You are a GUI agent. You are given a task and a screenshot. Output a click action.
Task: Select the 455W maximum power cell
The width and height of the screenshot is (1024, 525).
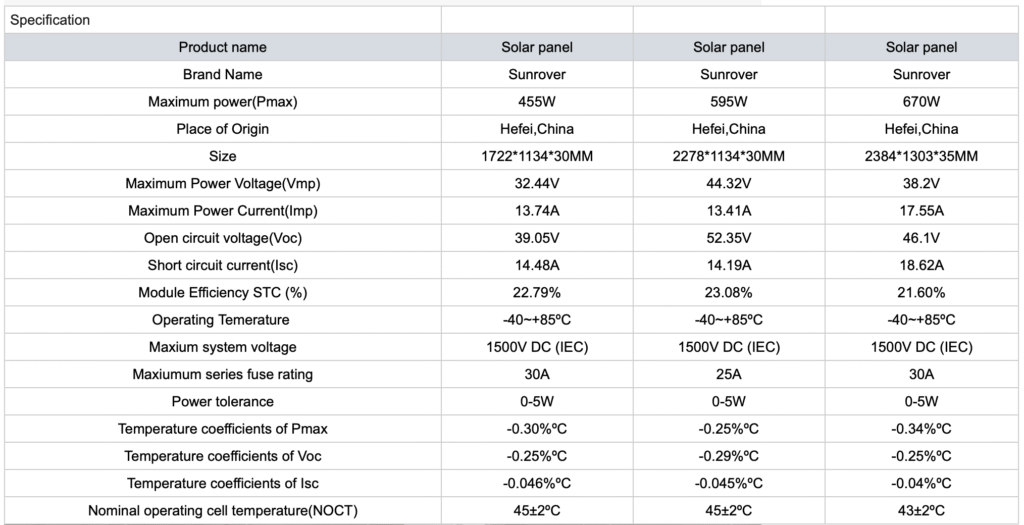coord(537,102)
